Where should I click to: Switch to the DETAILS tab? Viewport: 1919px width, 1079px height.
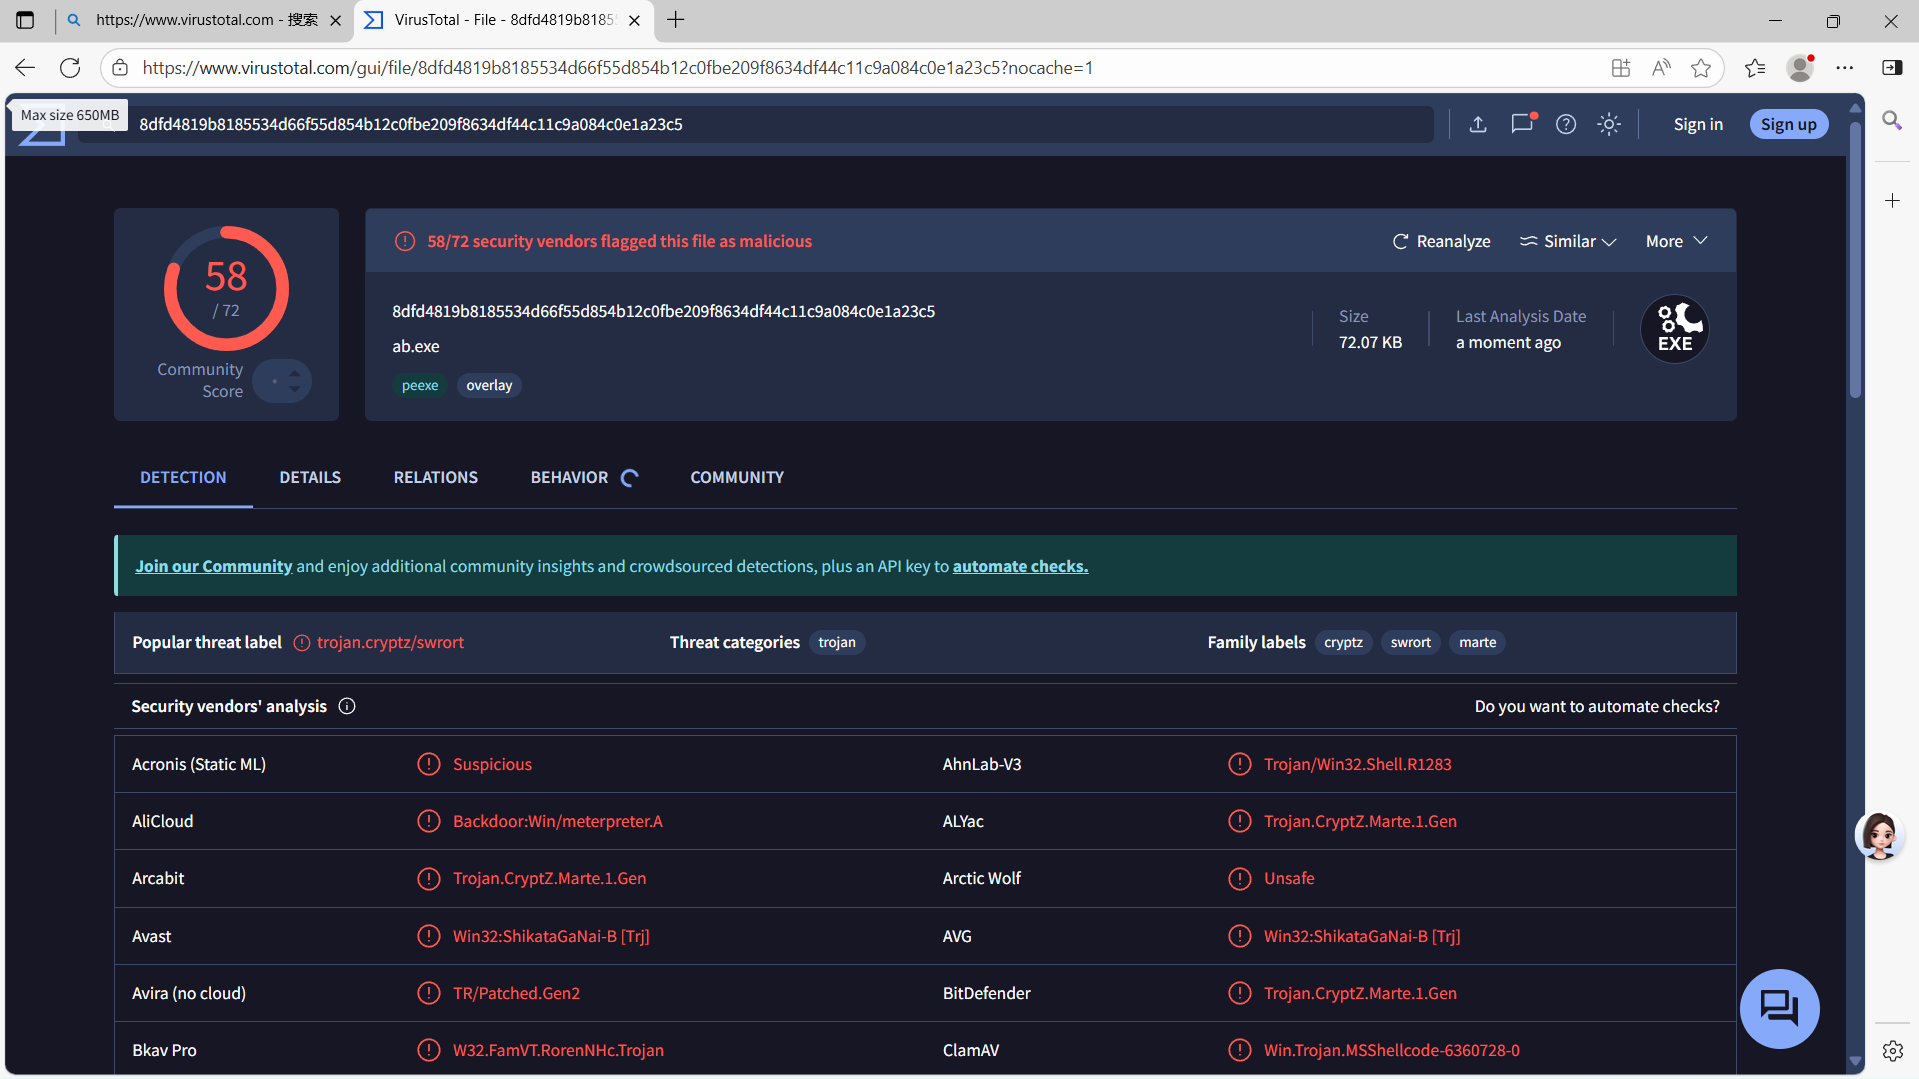pos(310,477)
